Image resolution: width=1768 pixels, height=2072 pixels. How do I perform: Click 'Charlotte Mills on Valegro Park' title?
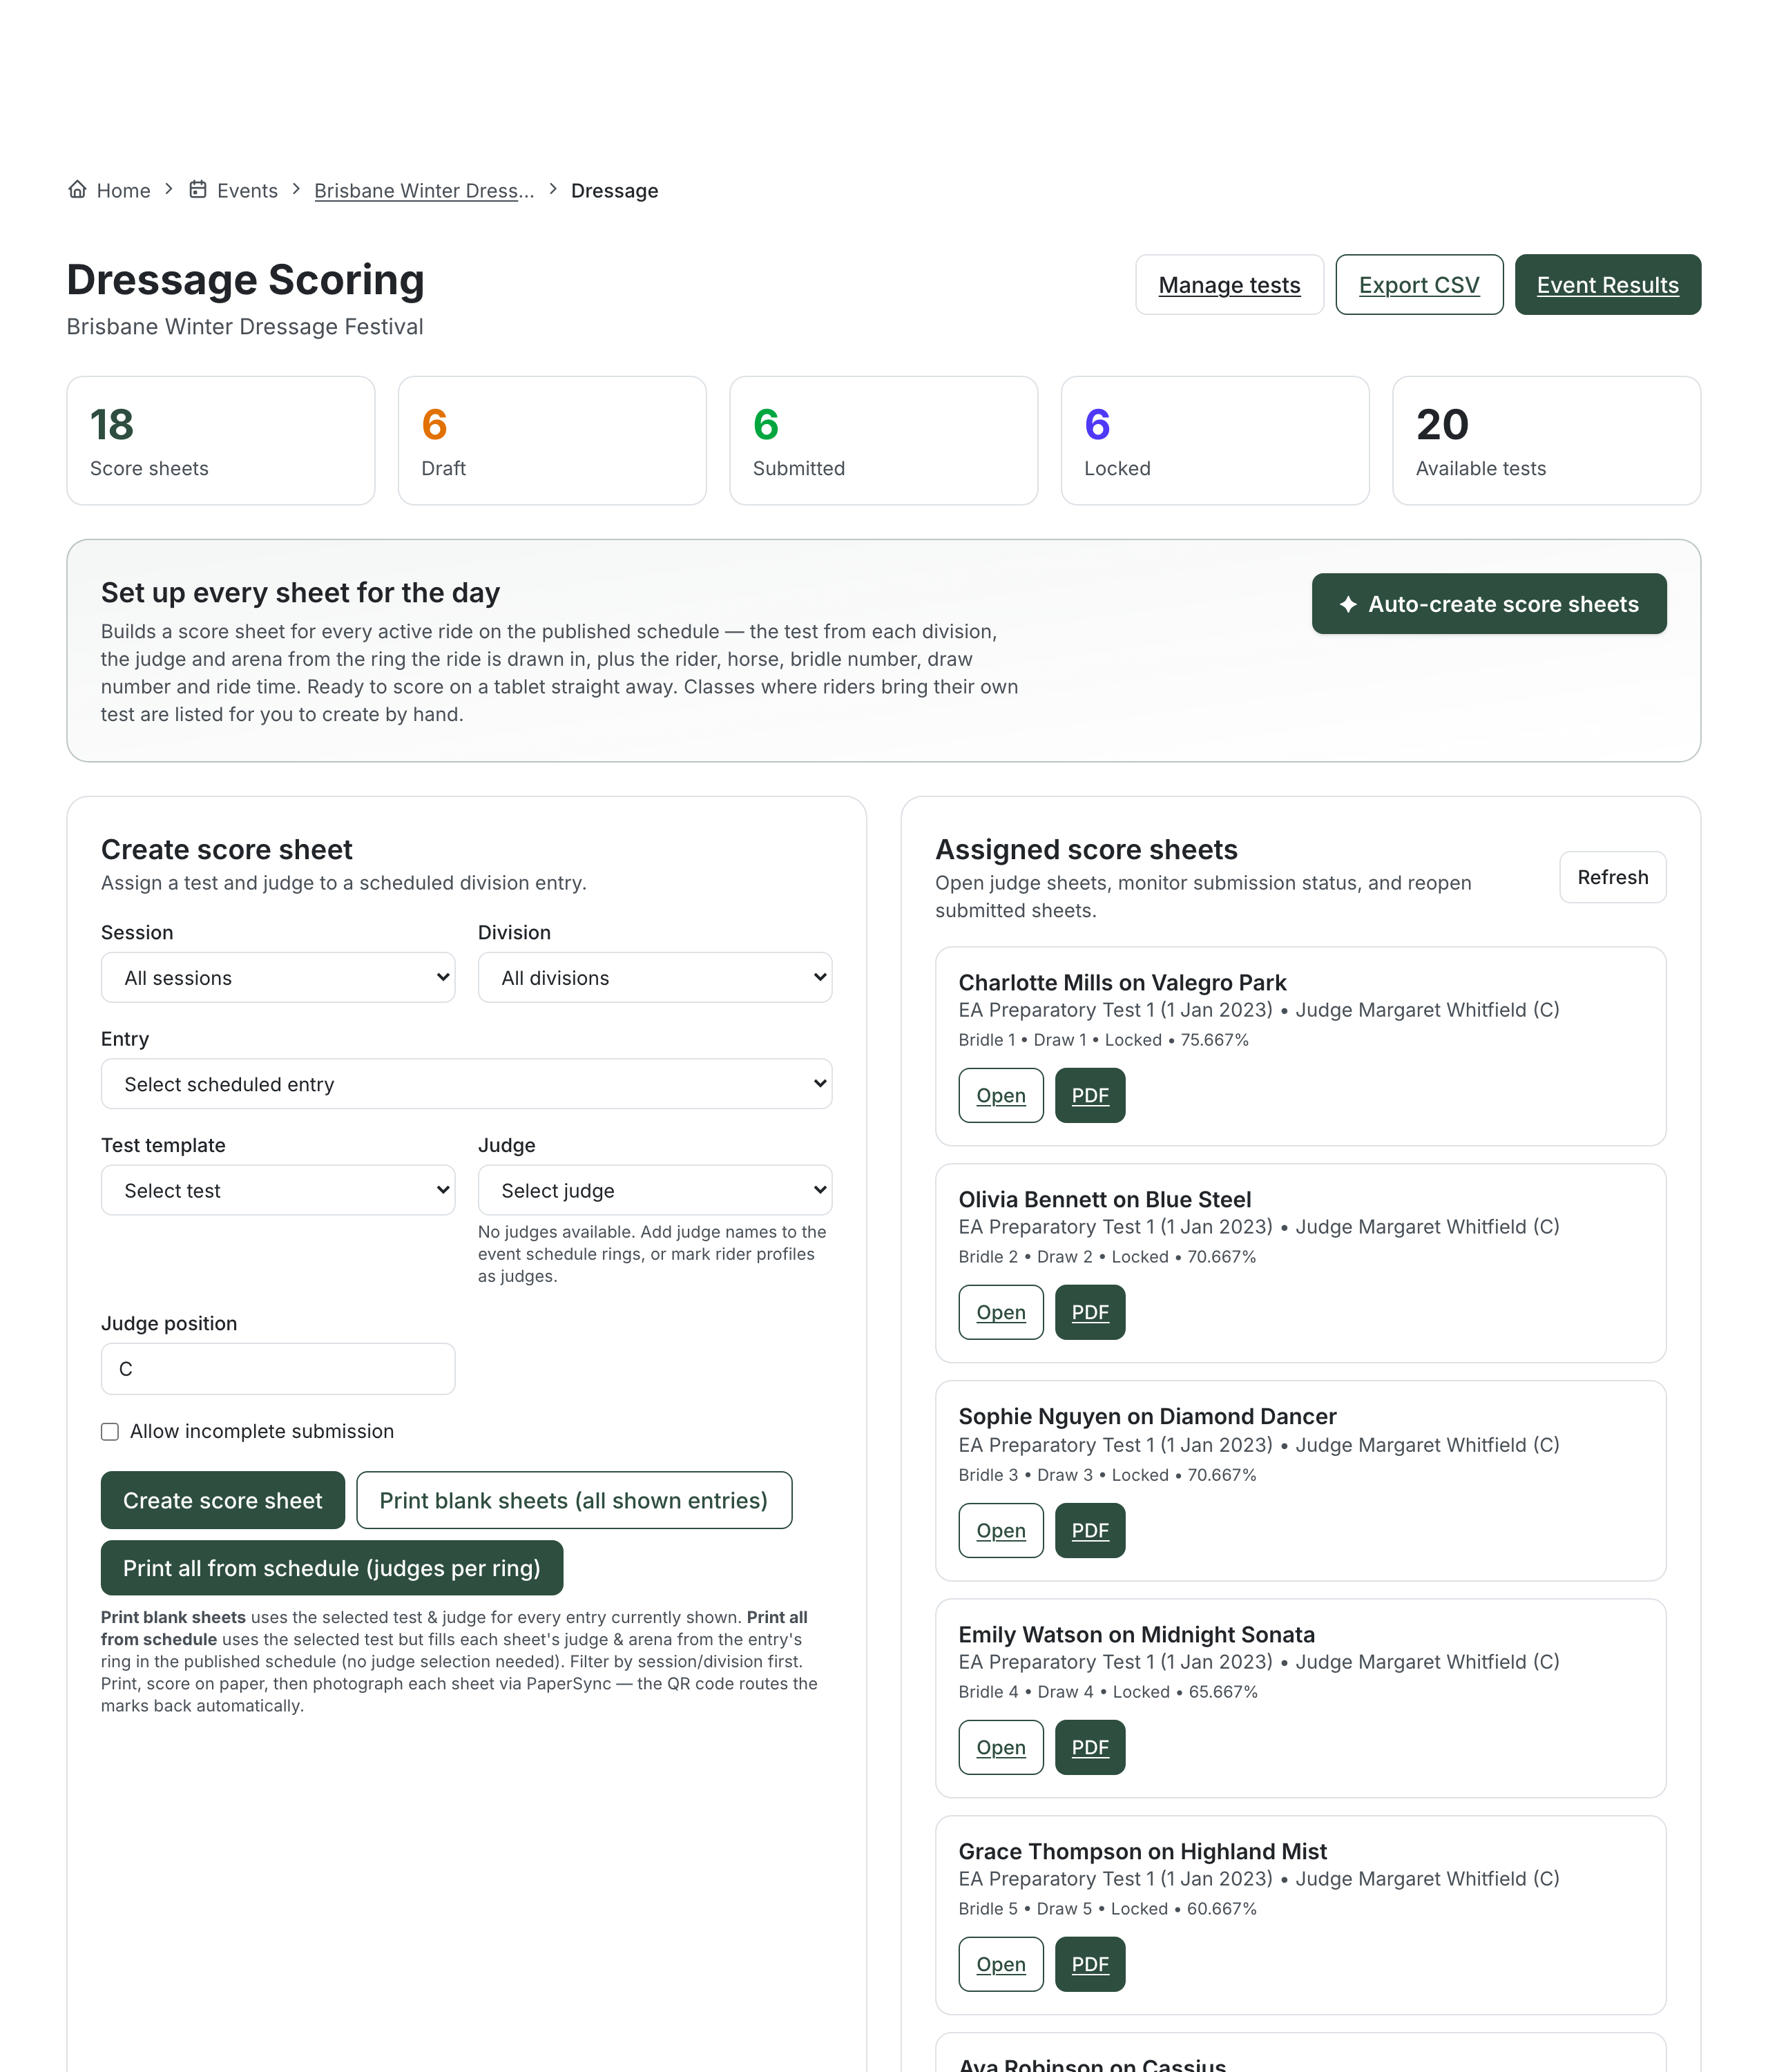tap(1122, 982)
